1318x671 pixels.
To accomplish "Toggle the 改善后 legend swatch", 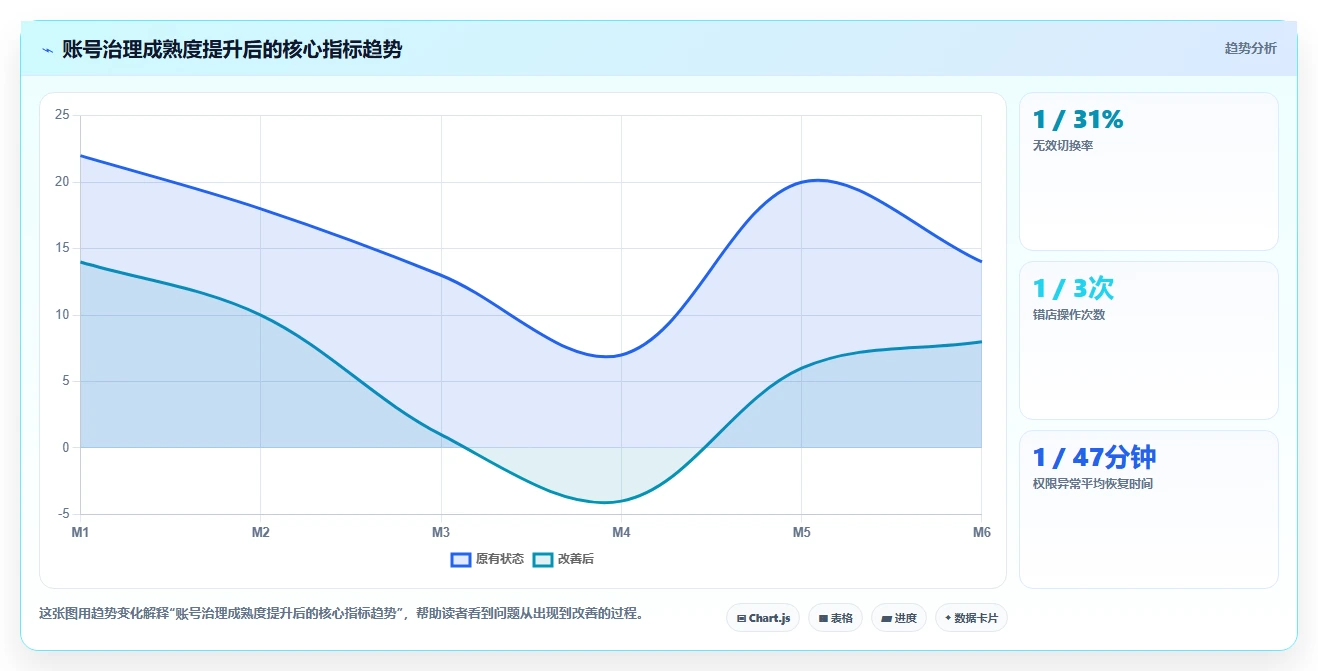I will point(543,559).
